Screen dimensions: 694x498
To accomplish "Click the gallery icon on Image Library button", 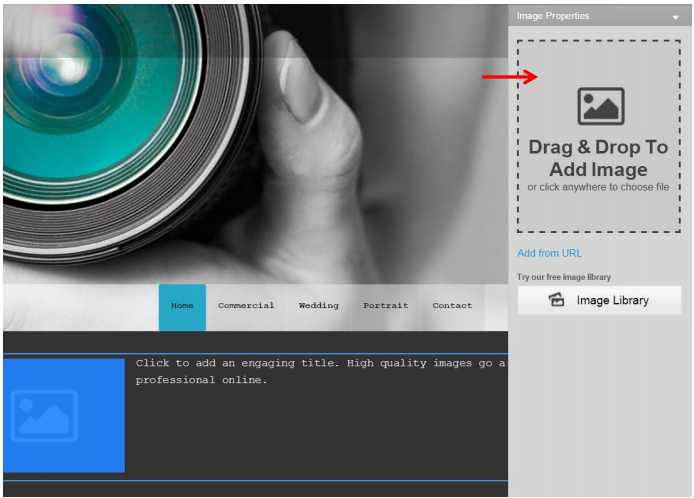I will 557,300.
